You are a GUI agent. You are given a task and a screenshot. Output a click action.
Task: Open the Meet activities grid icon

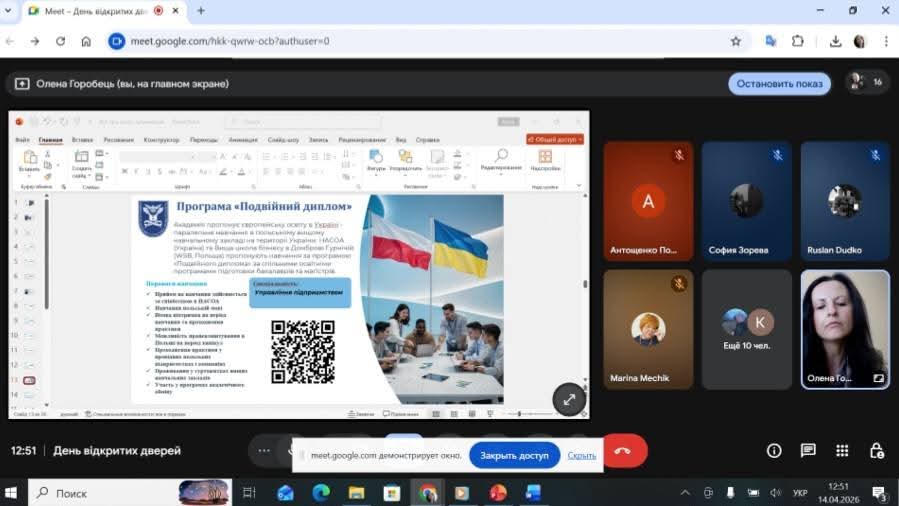pos(842,451)
